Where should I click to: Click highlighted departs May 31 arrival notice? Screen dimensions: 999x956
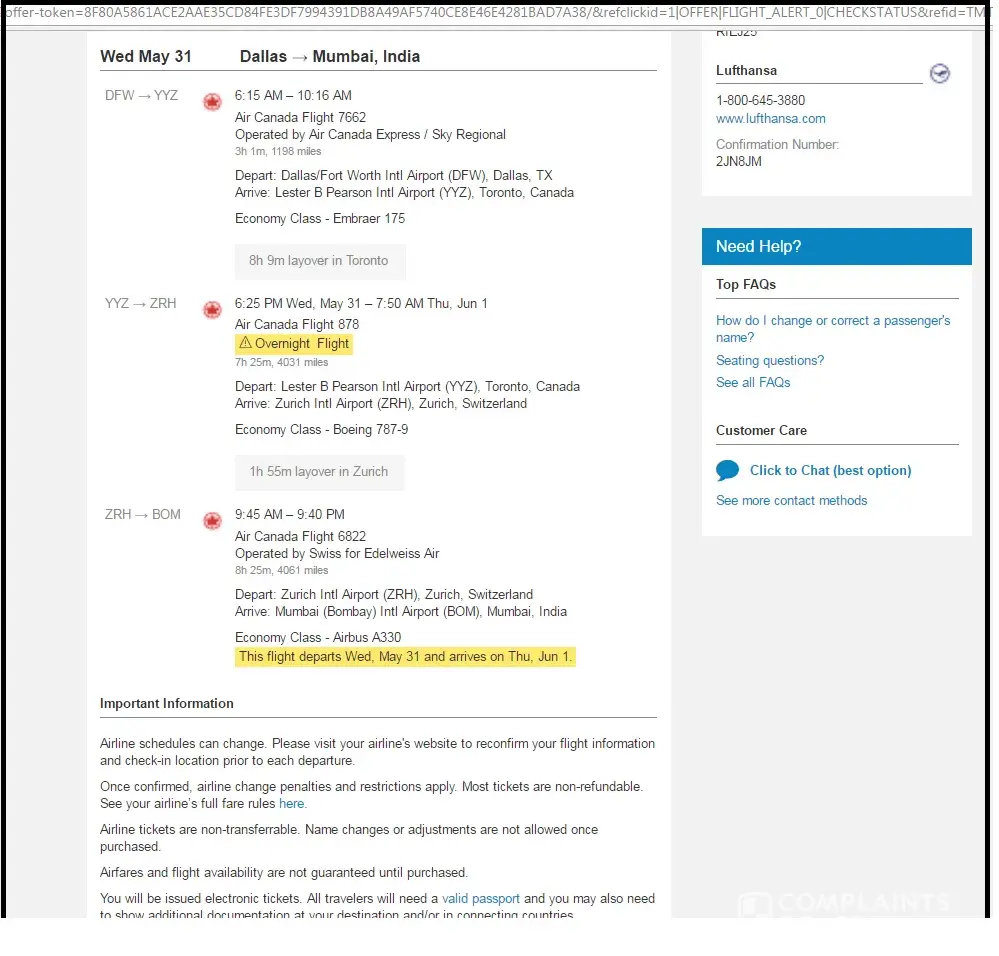(405, 657)
